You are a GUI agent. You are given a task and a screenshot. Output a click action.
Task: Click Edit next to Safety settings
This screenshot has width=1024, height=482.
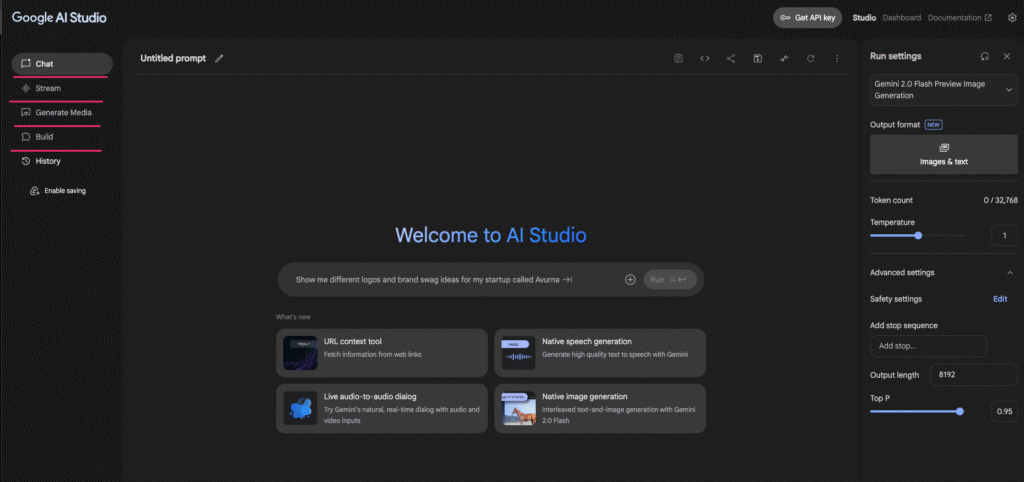[1000, 299]
